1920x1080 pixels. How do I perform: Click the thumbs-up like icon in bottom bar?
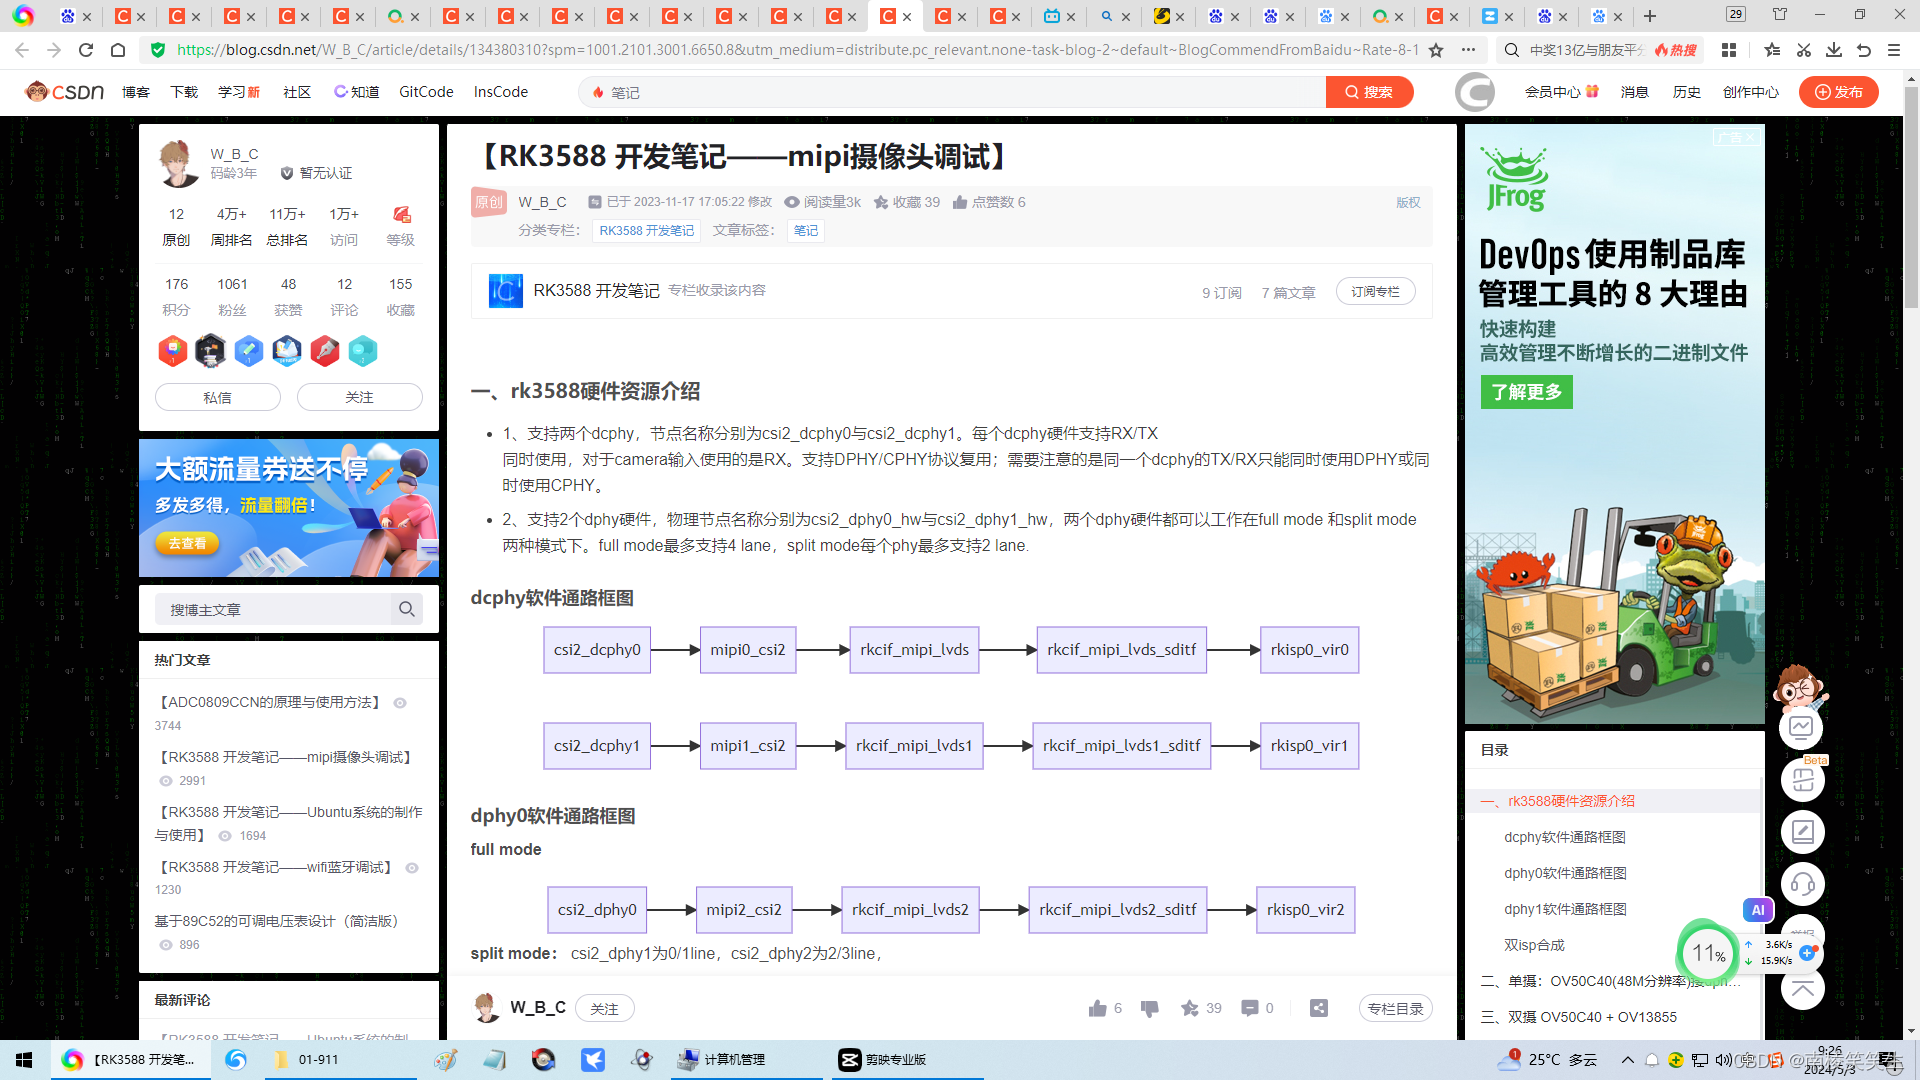coord(1097,1008)
